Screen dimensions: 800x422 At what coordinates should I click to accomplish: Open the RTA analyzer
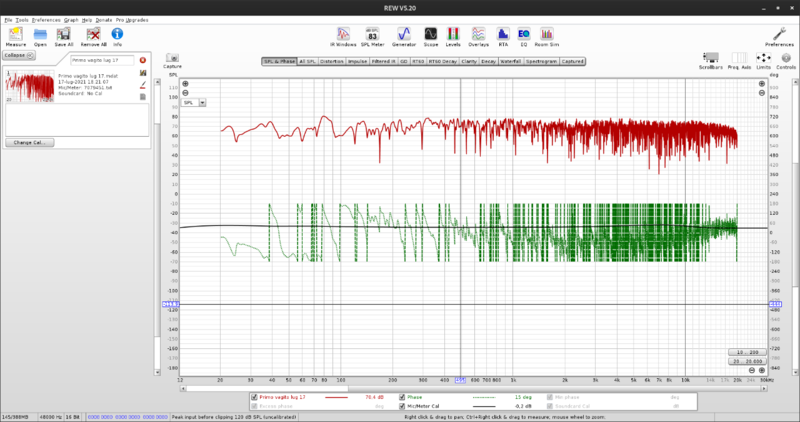tap(503, 34)
